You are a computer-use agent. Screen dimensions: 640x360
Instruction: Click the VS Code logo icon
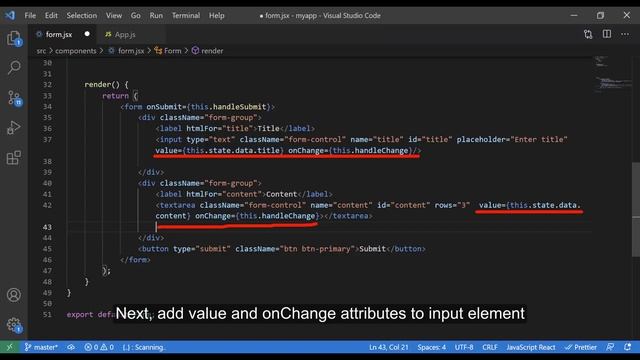click(10, 16)
